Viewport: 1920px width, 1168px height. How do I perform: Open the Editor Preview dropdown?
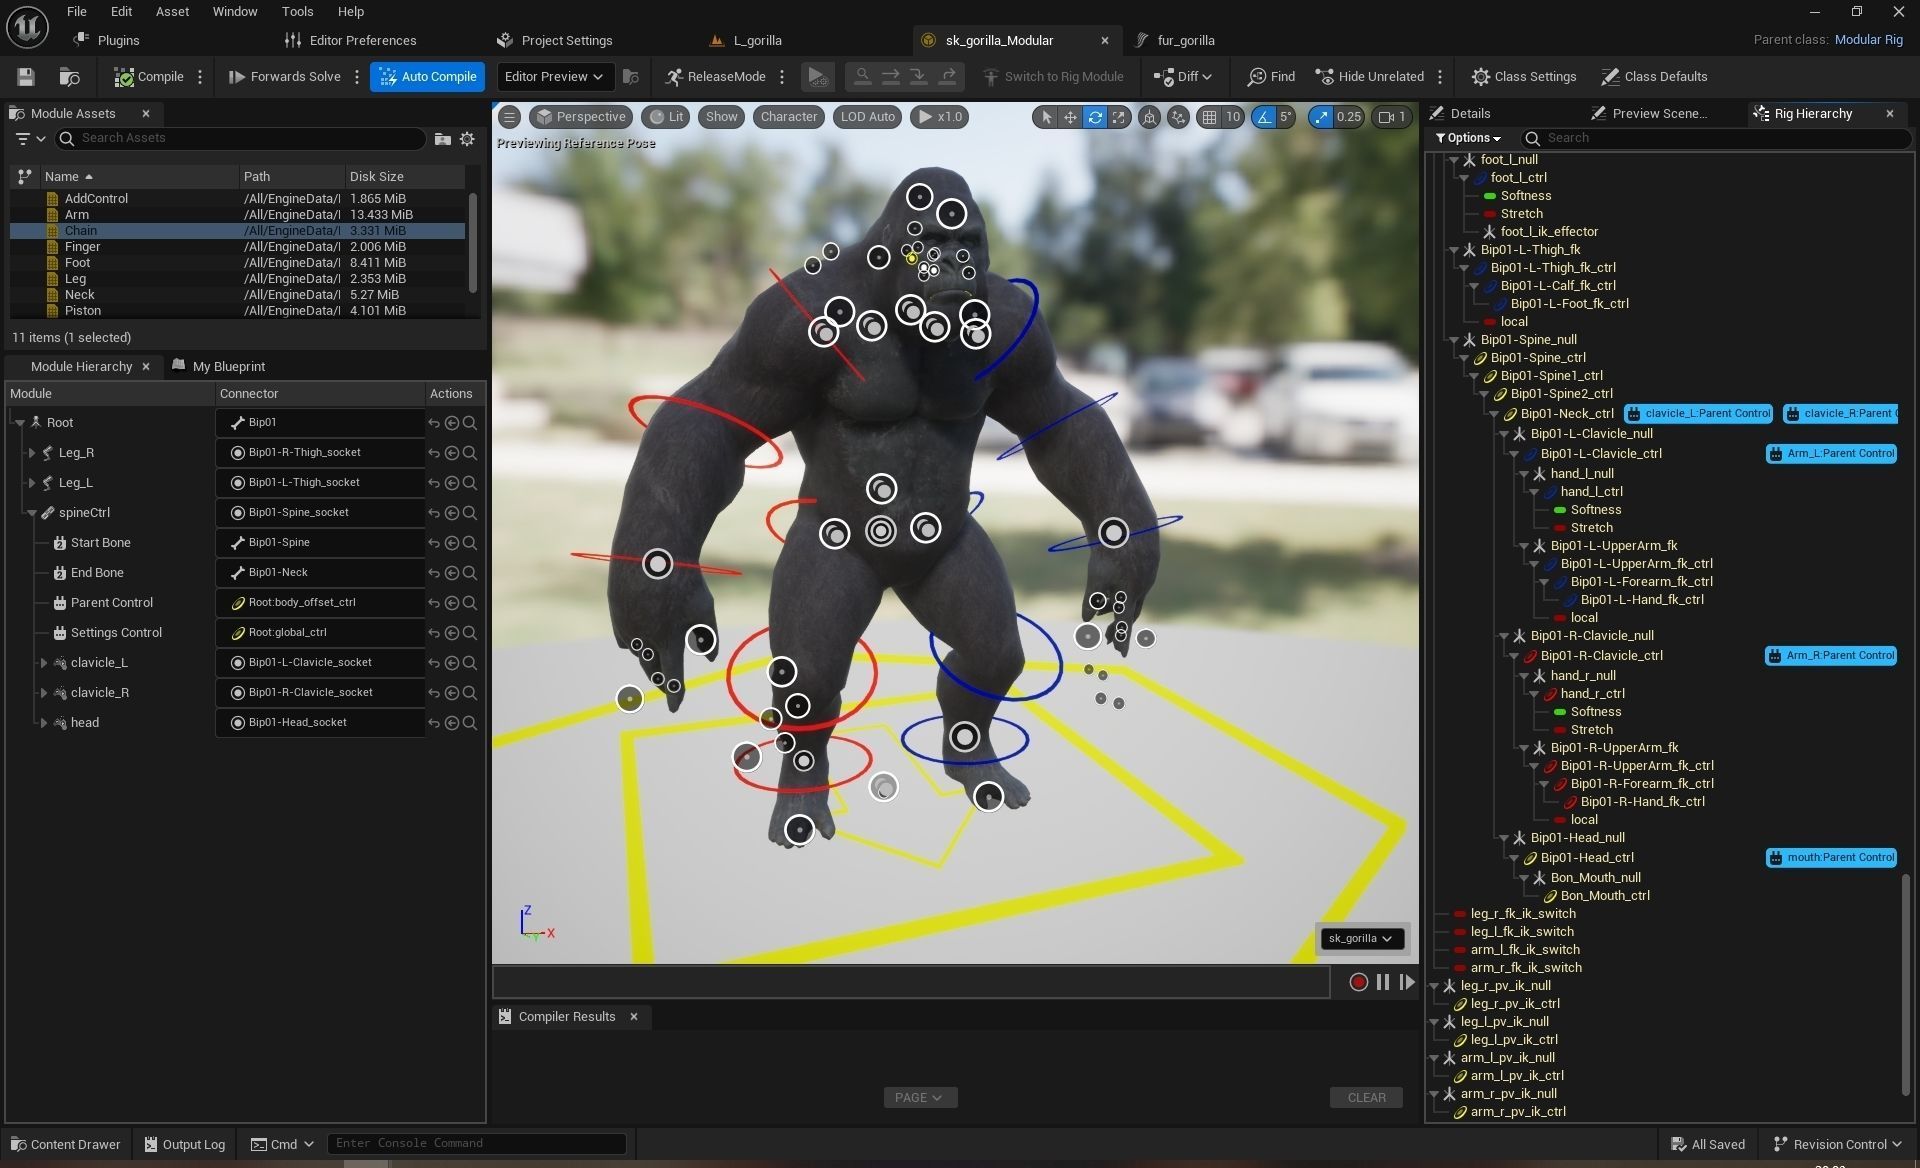click(553, 77)
